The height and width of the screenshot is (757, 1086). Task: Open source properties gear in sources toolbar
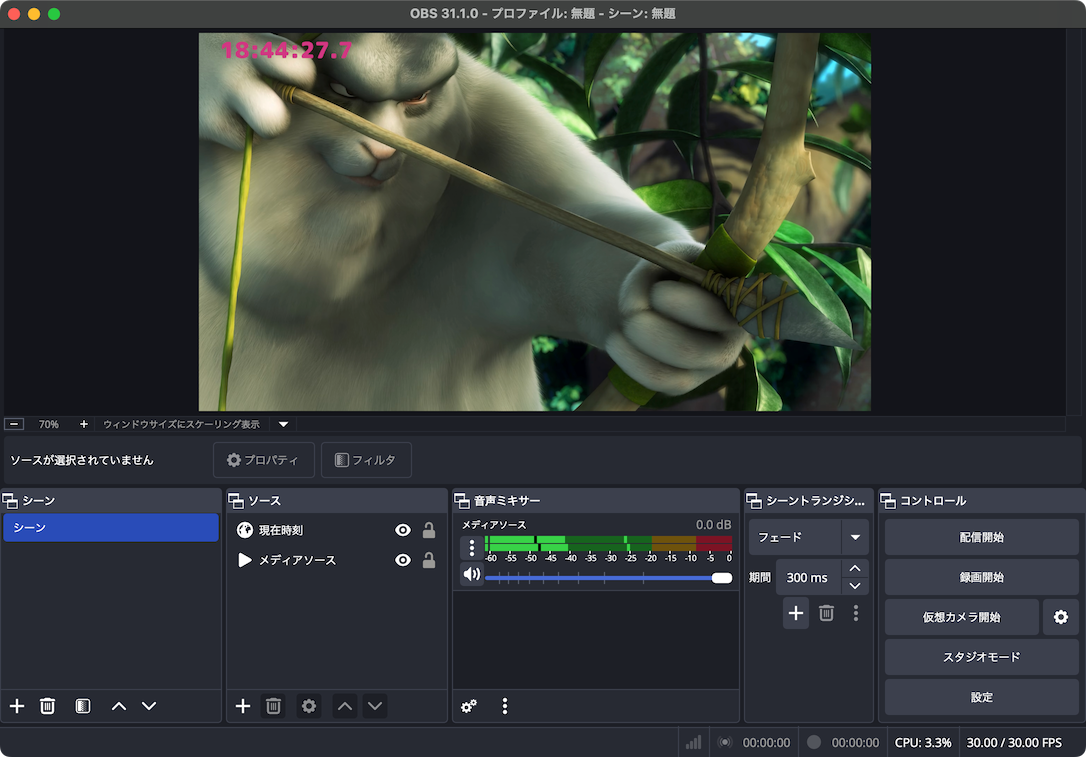click(309, 706)
